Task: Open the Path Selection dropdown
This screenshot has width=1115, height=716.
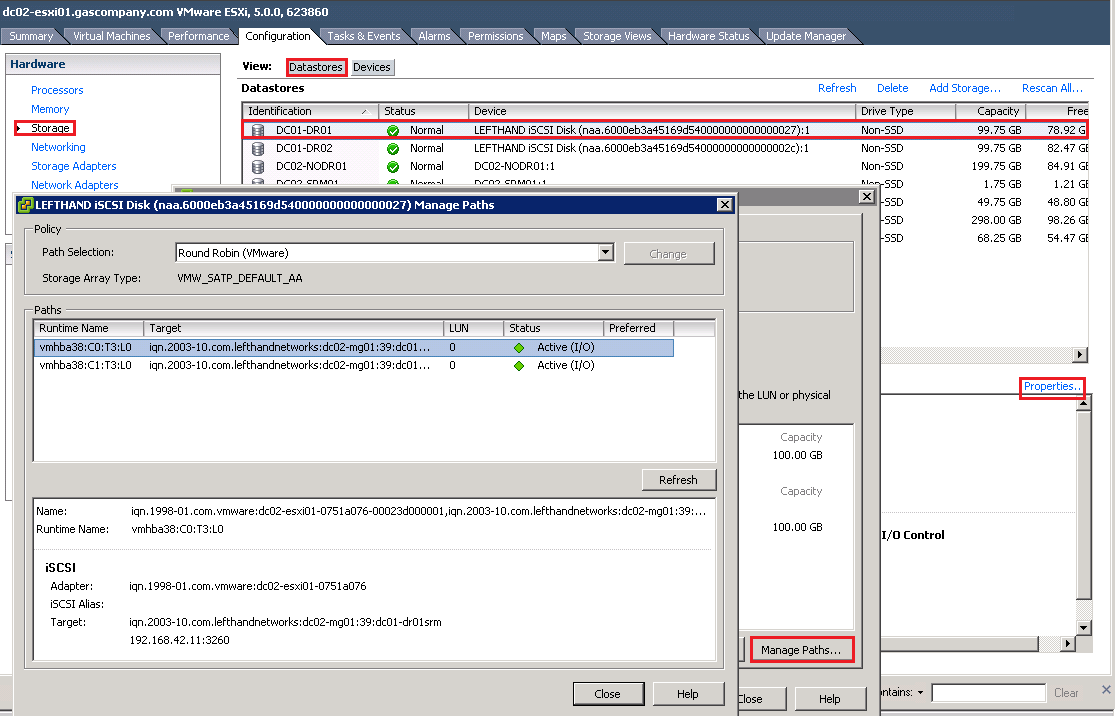Action: 605,253
